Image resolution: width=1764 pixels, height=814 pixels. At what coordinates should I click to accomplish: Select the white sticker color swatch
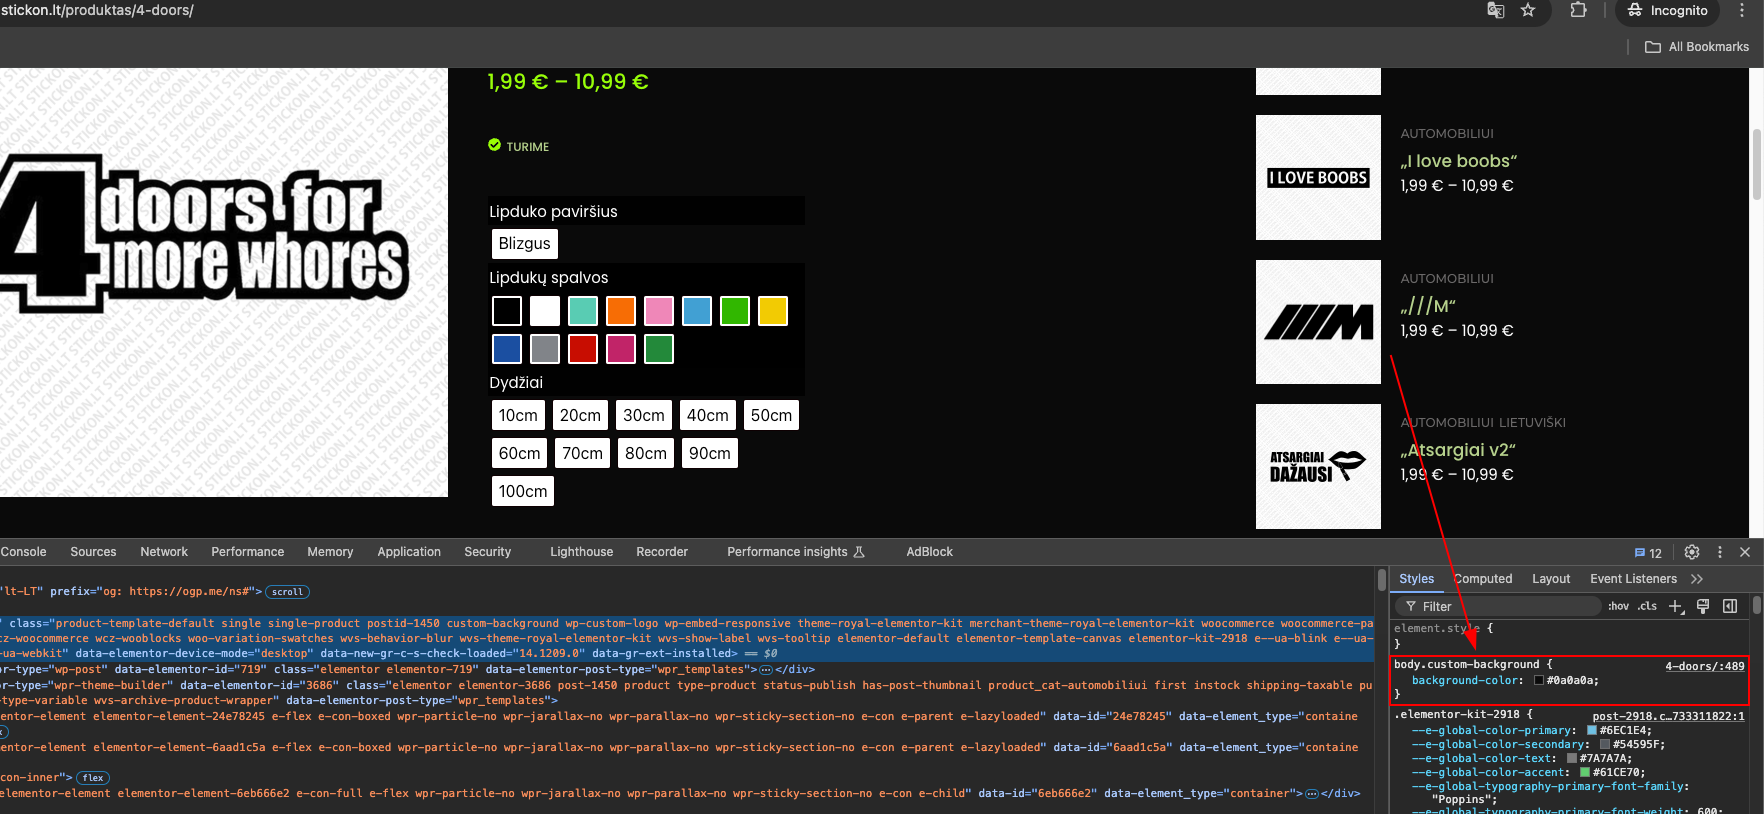pyautogui.click(x=545, y=311)
